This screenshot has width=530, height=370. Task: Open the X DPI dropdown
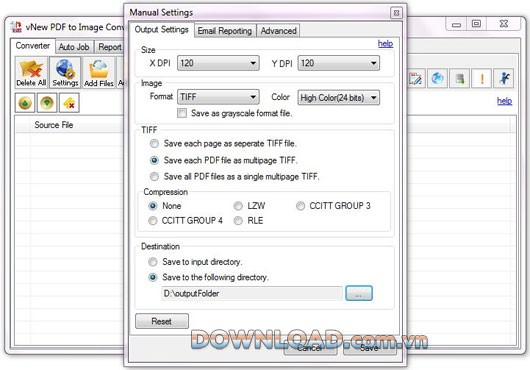(218, 63)
